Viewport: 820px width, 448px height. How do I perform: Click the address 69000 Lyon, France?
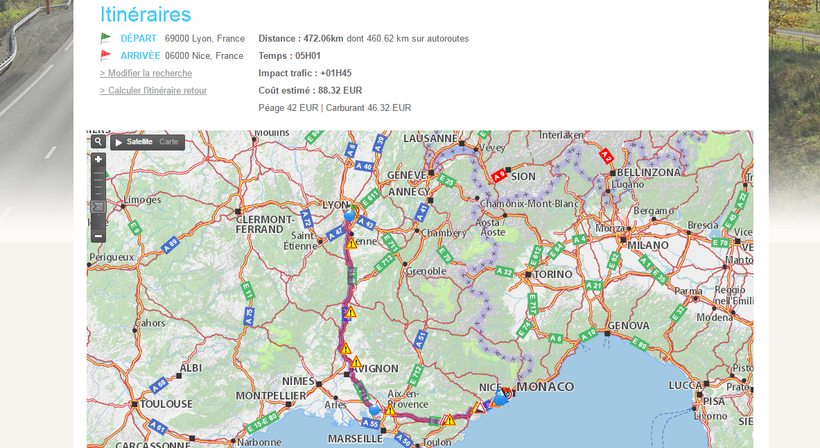coord(205,38)
